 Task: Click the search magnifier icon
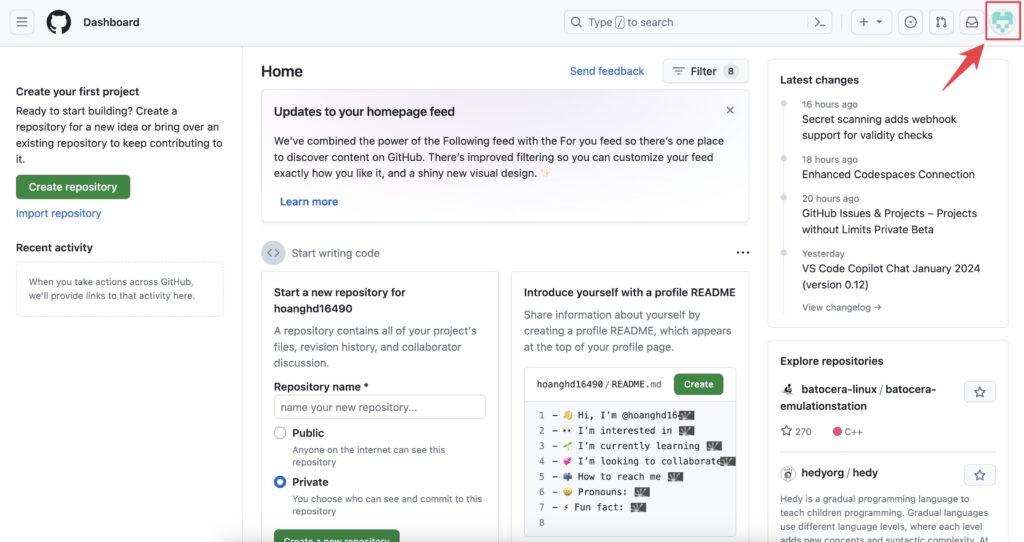pyautogui.click(x=576, y=22)
